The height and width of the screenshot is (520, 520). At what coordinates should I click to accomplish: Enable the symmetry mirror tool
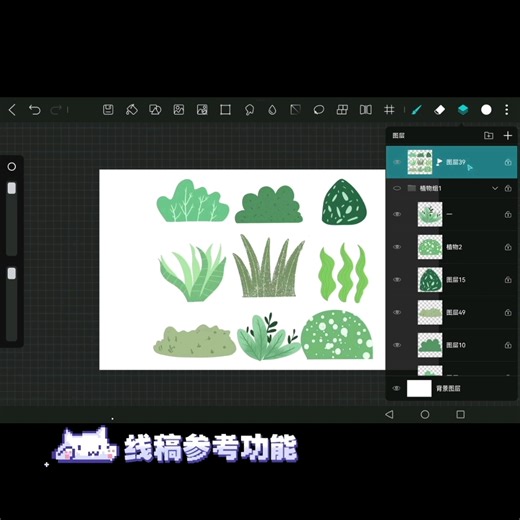tap(366, 110)
